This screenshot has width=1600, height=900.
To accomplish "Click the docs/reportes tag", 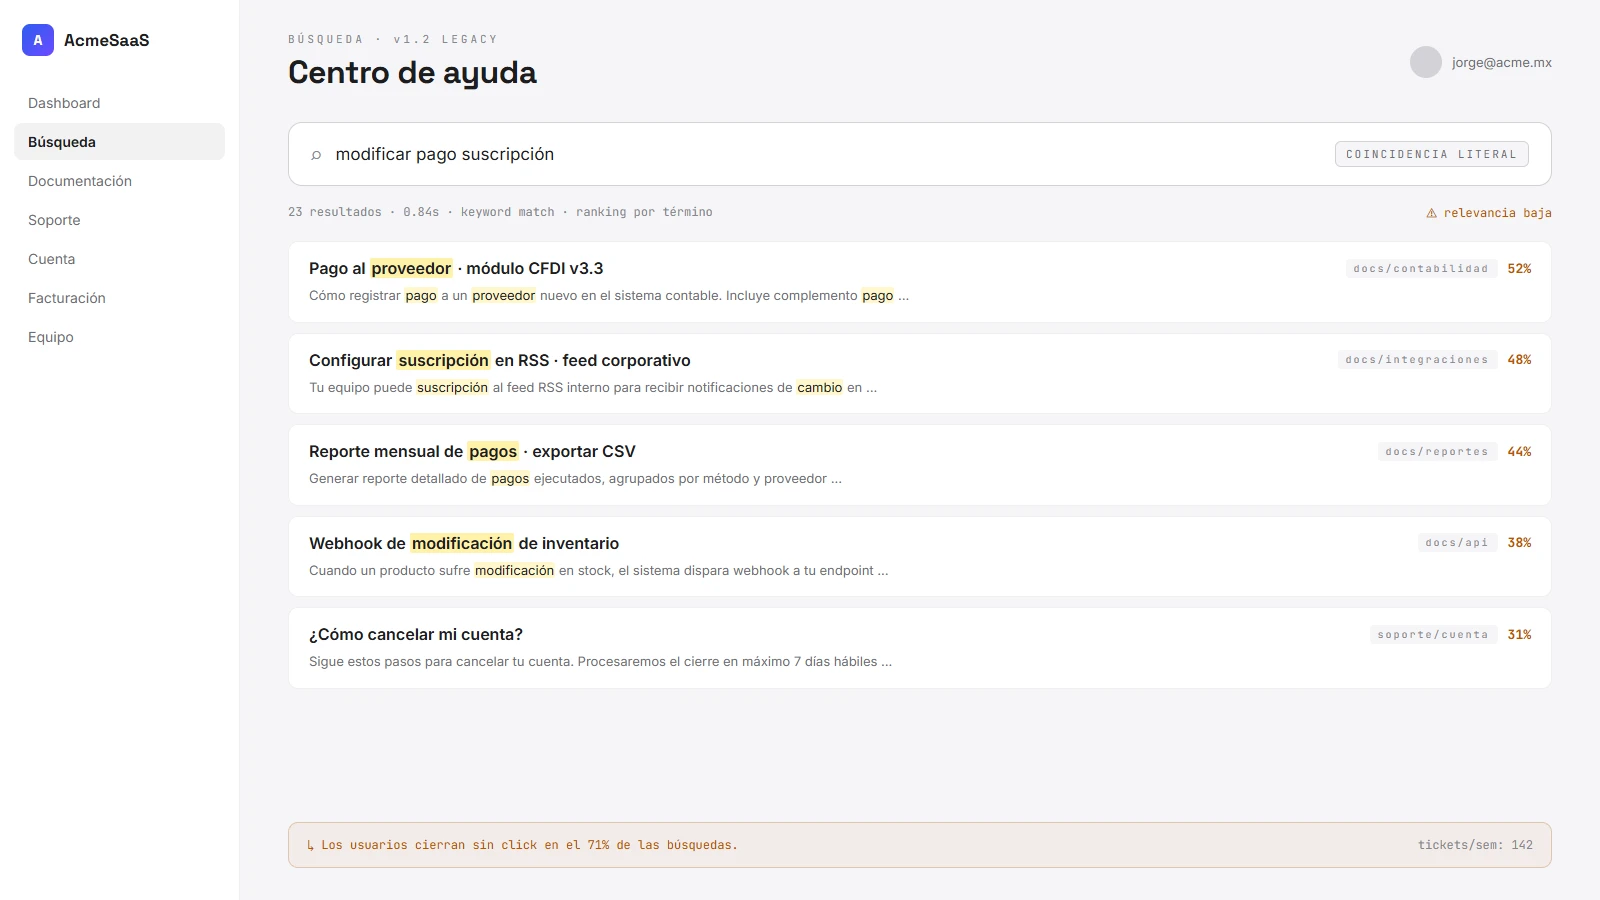I will [1436, 451].
